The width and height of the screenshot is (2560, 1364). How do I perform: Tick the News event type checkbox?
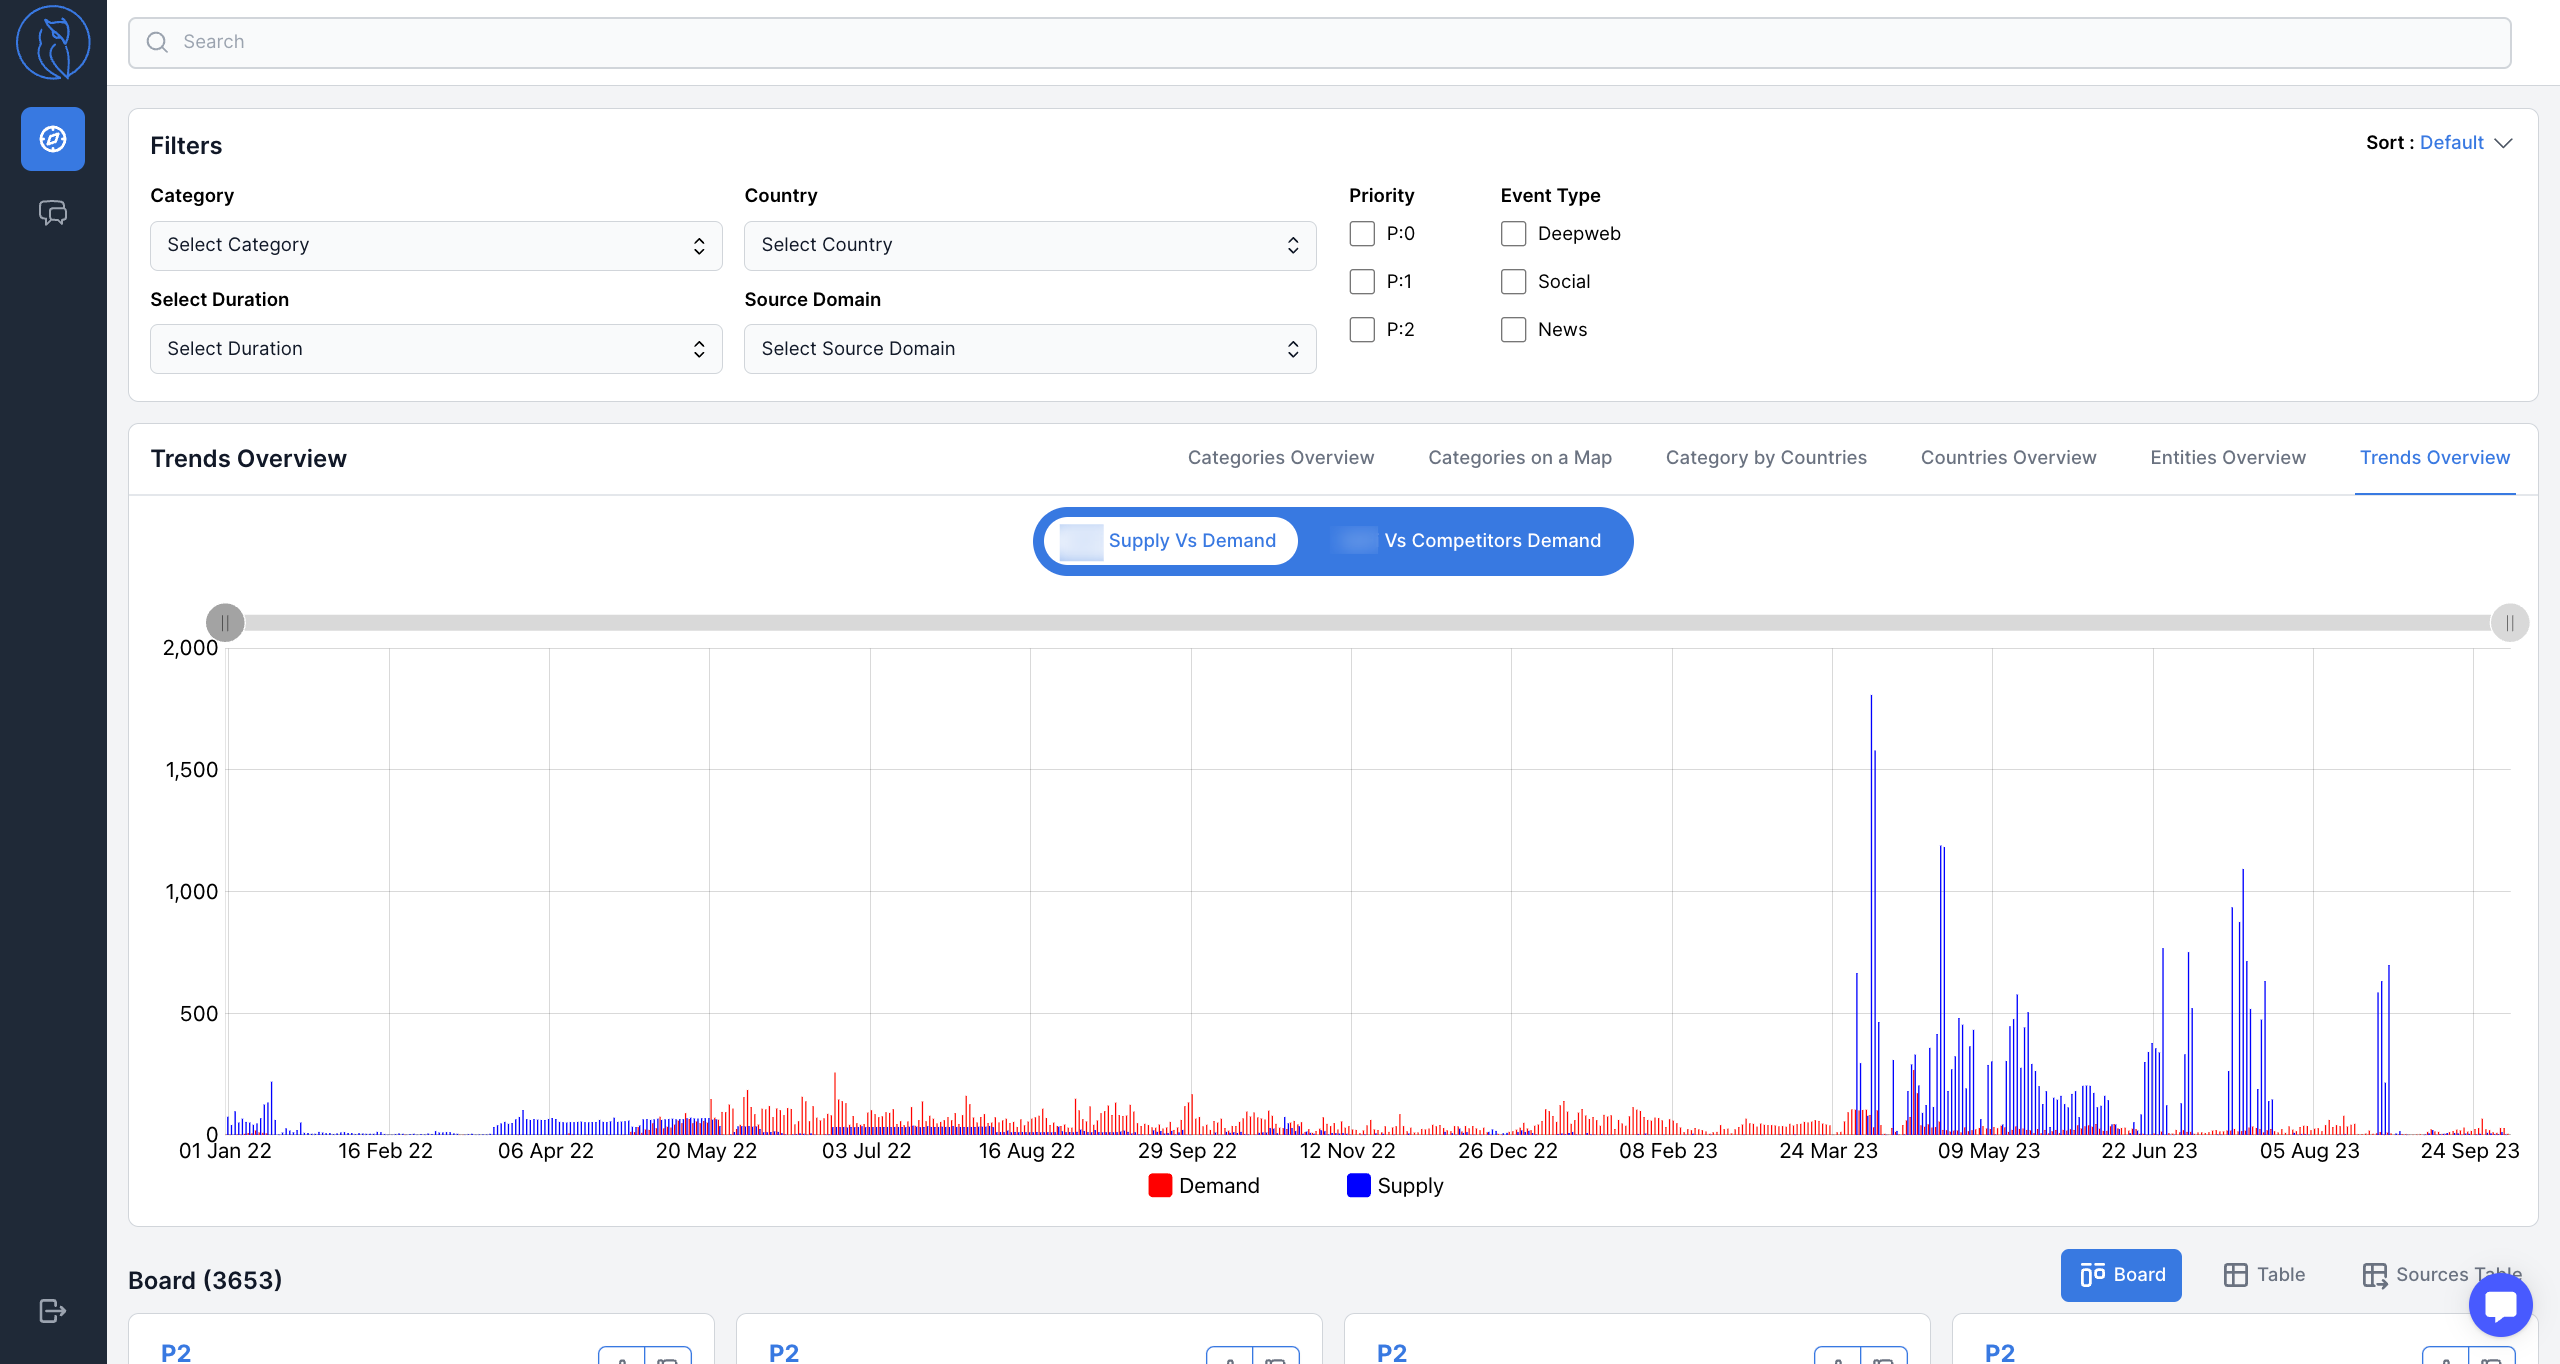(1513, 330)
